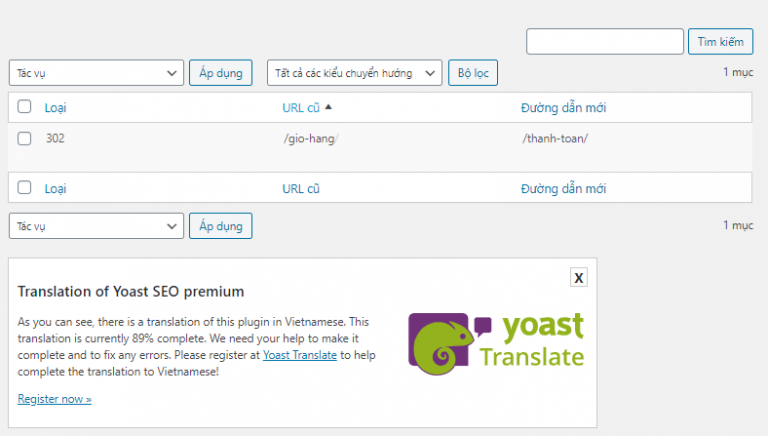Focus the redirect search text field

click(x=605, y=42)
